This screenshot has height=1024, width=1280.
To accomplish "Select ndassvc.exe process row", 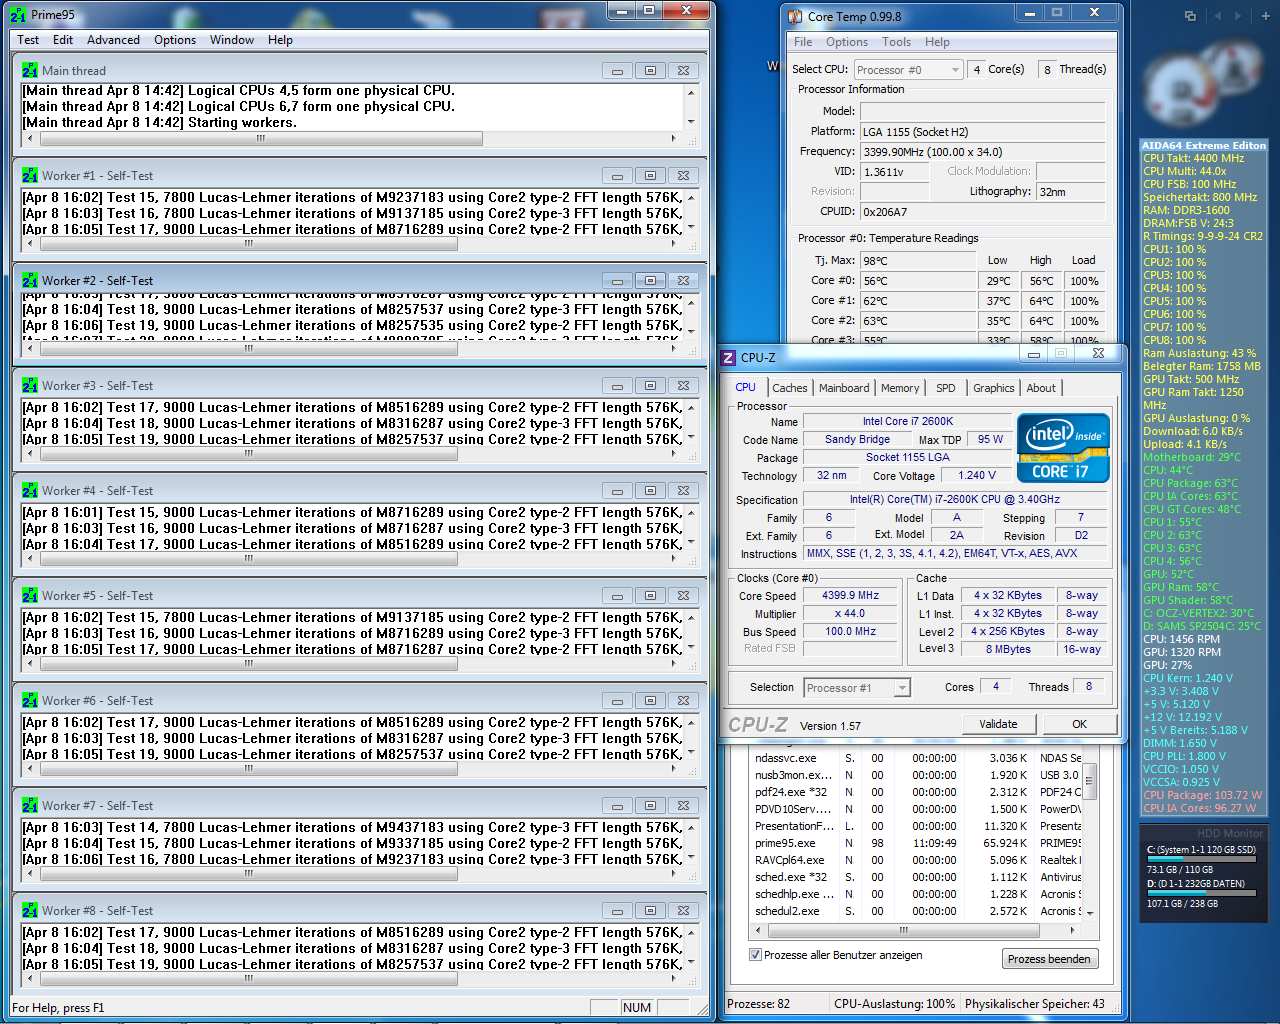I will coord(917,758).
